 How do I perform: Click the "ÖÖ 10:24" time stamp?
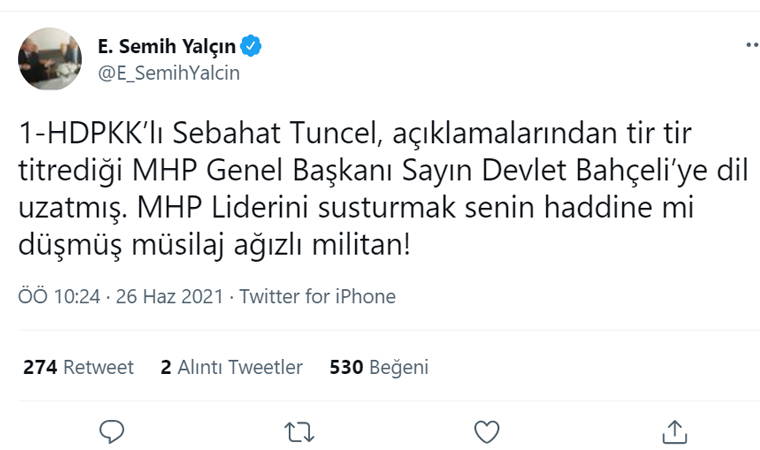60,297
